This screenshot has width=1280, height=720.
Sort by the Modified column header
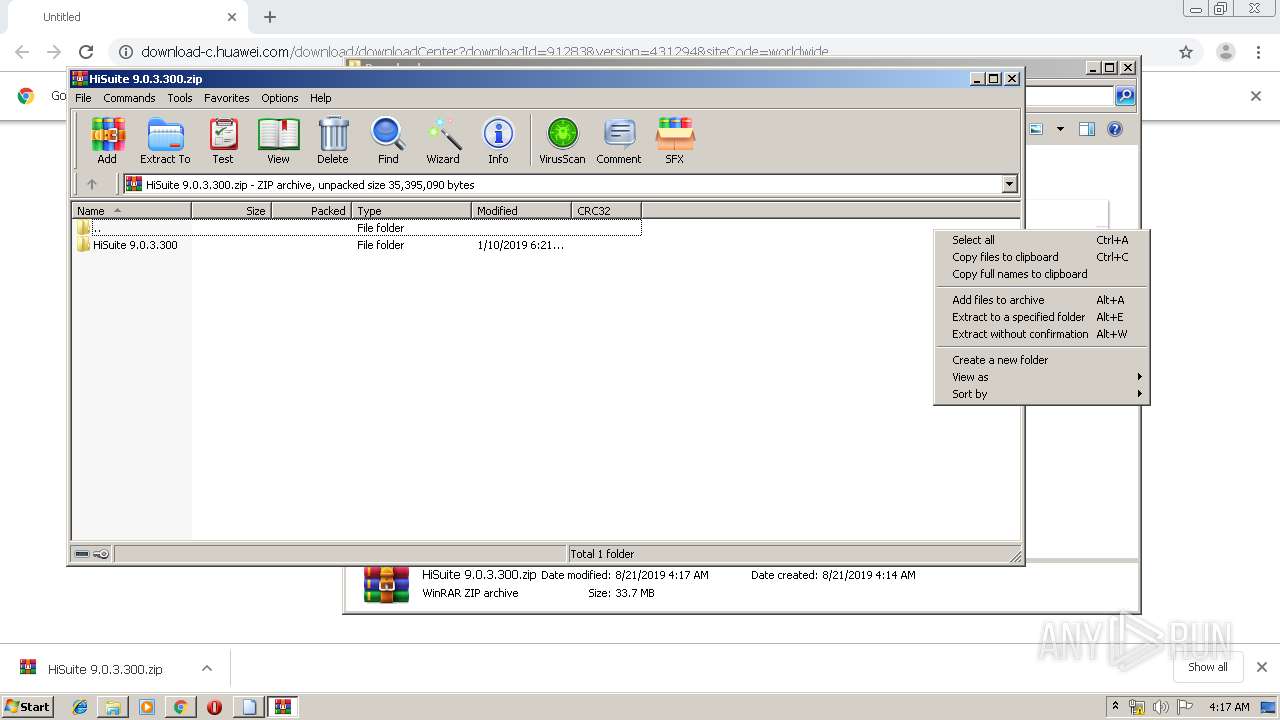click(x=521, y=211)
